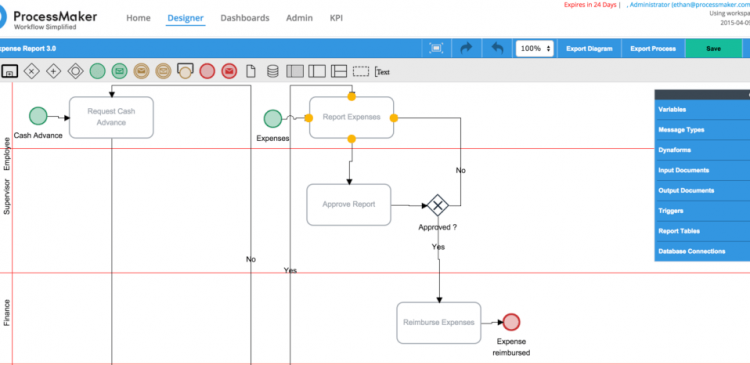The height and width of the screenshot is (365, 750).
Task: Open the Designer tab
Action: point(186,18)
